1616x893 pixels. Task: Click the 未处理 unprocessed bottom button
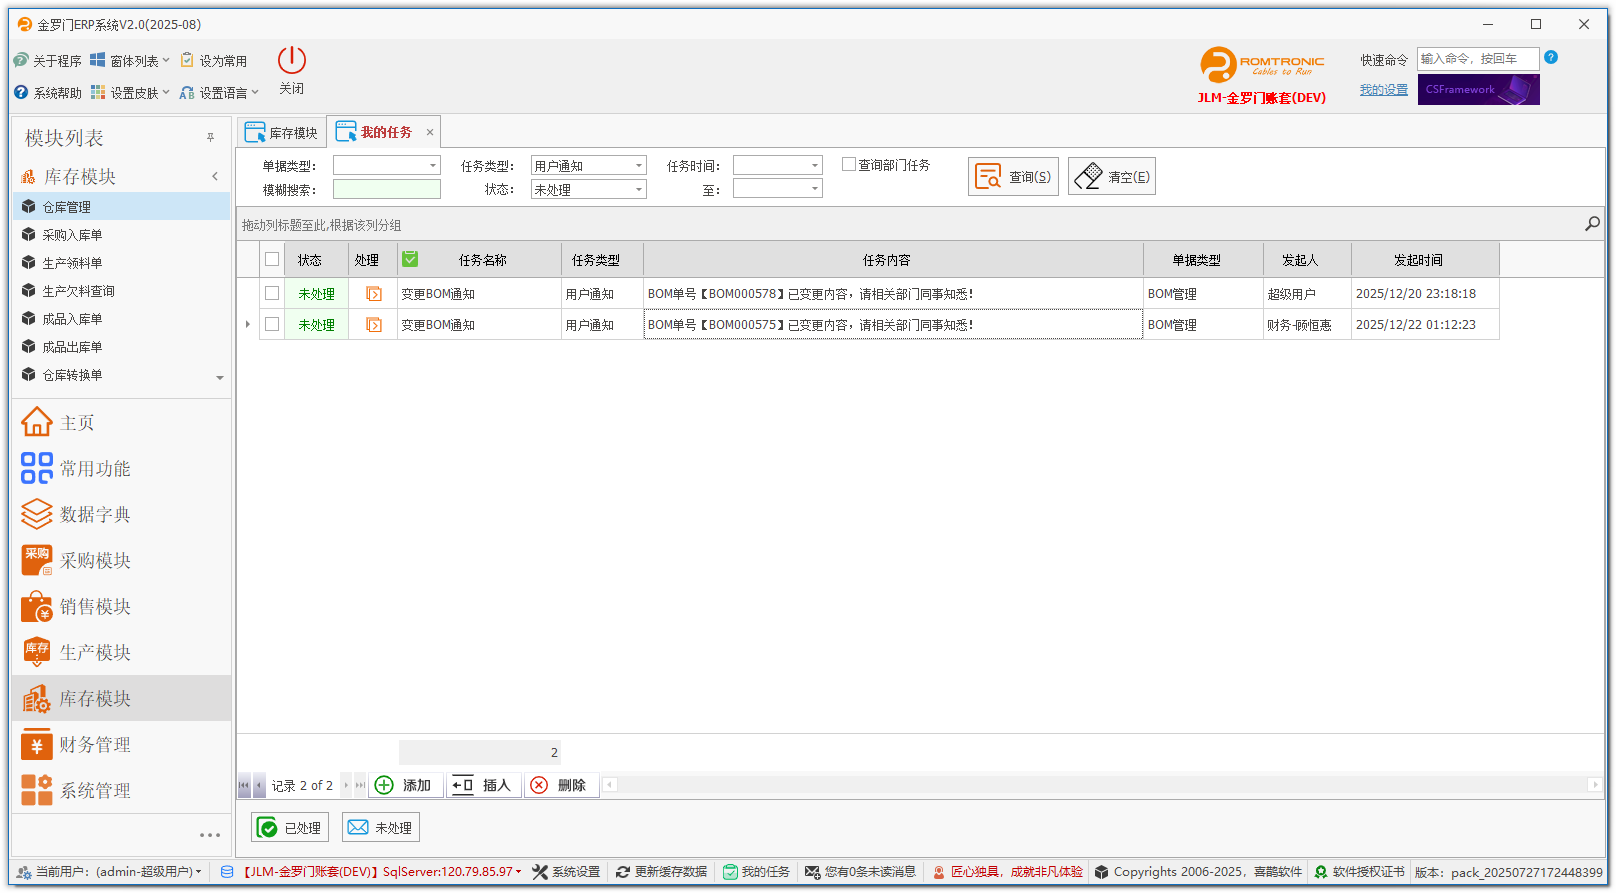[x=380, y=827]
